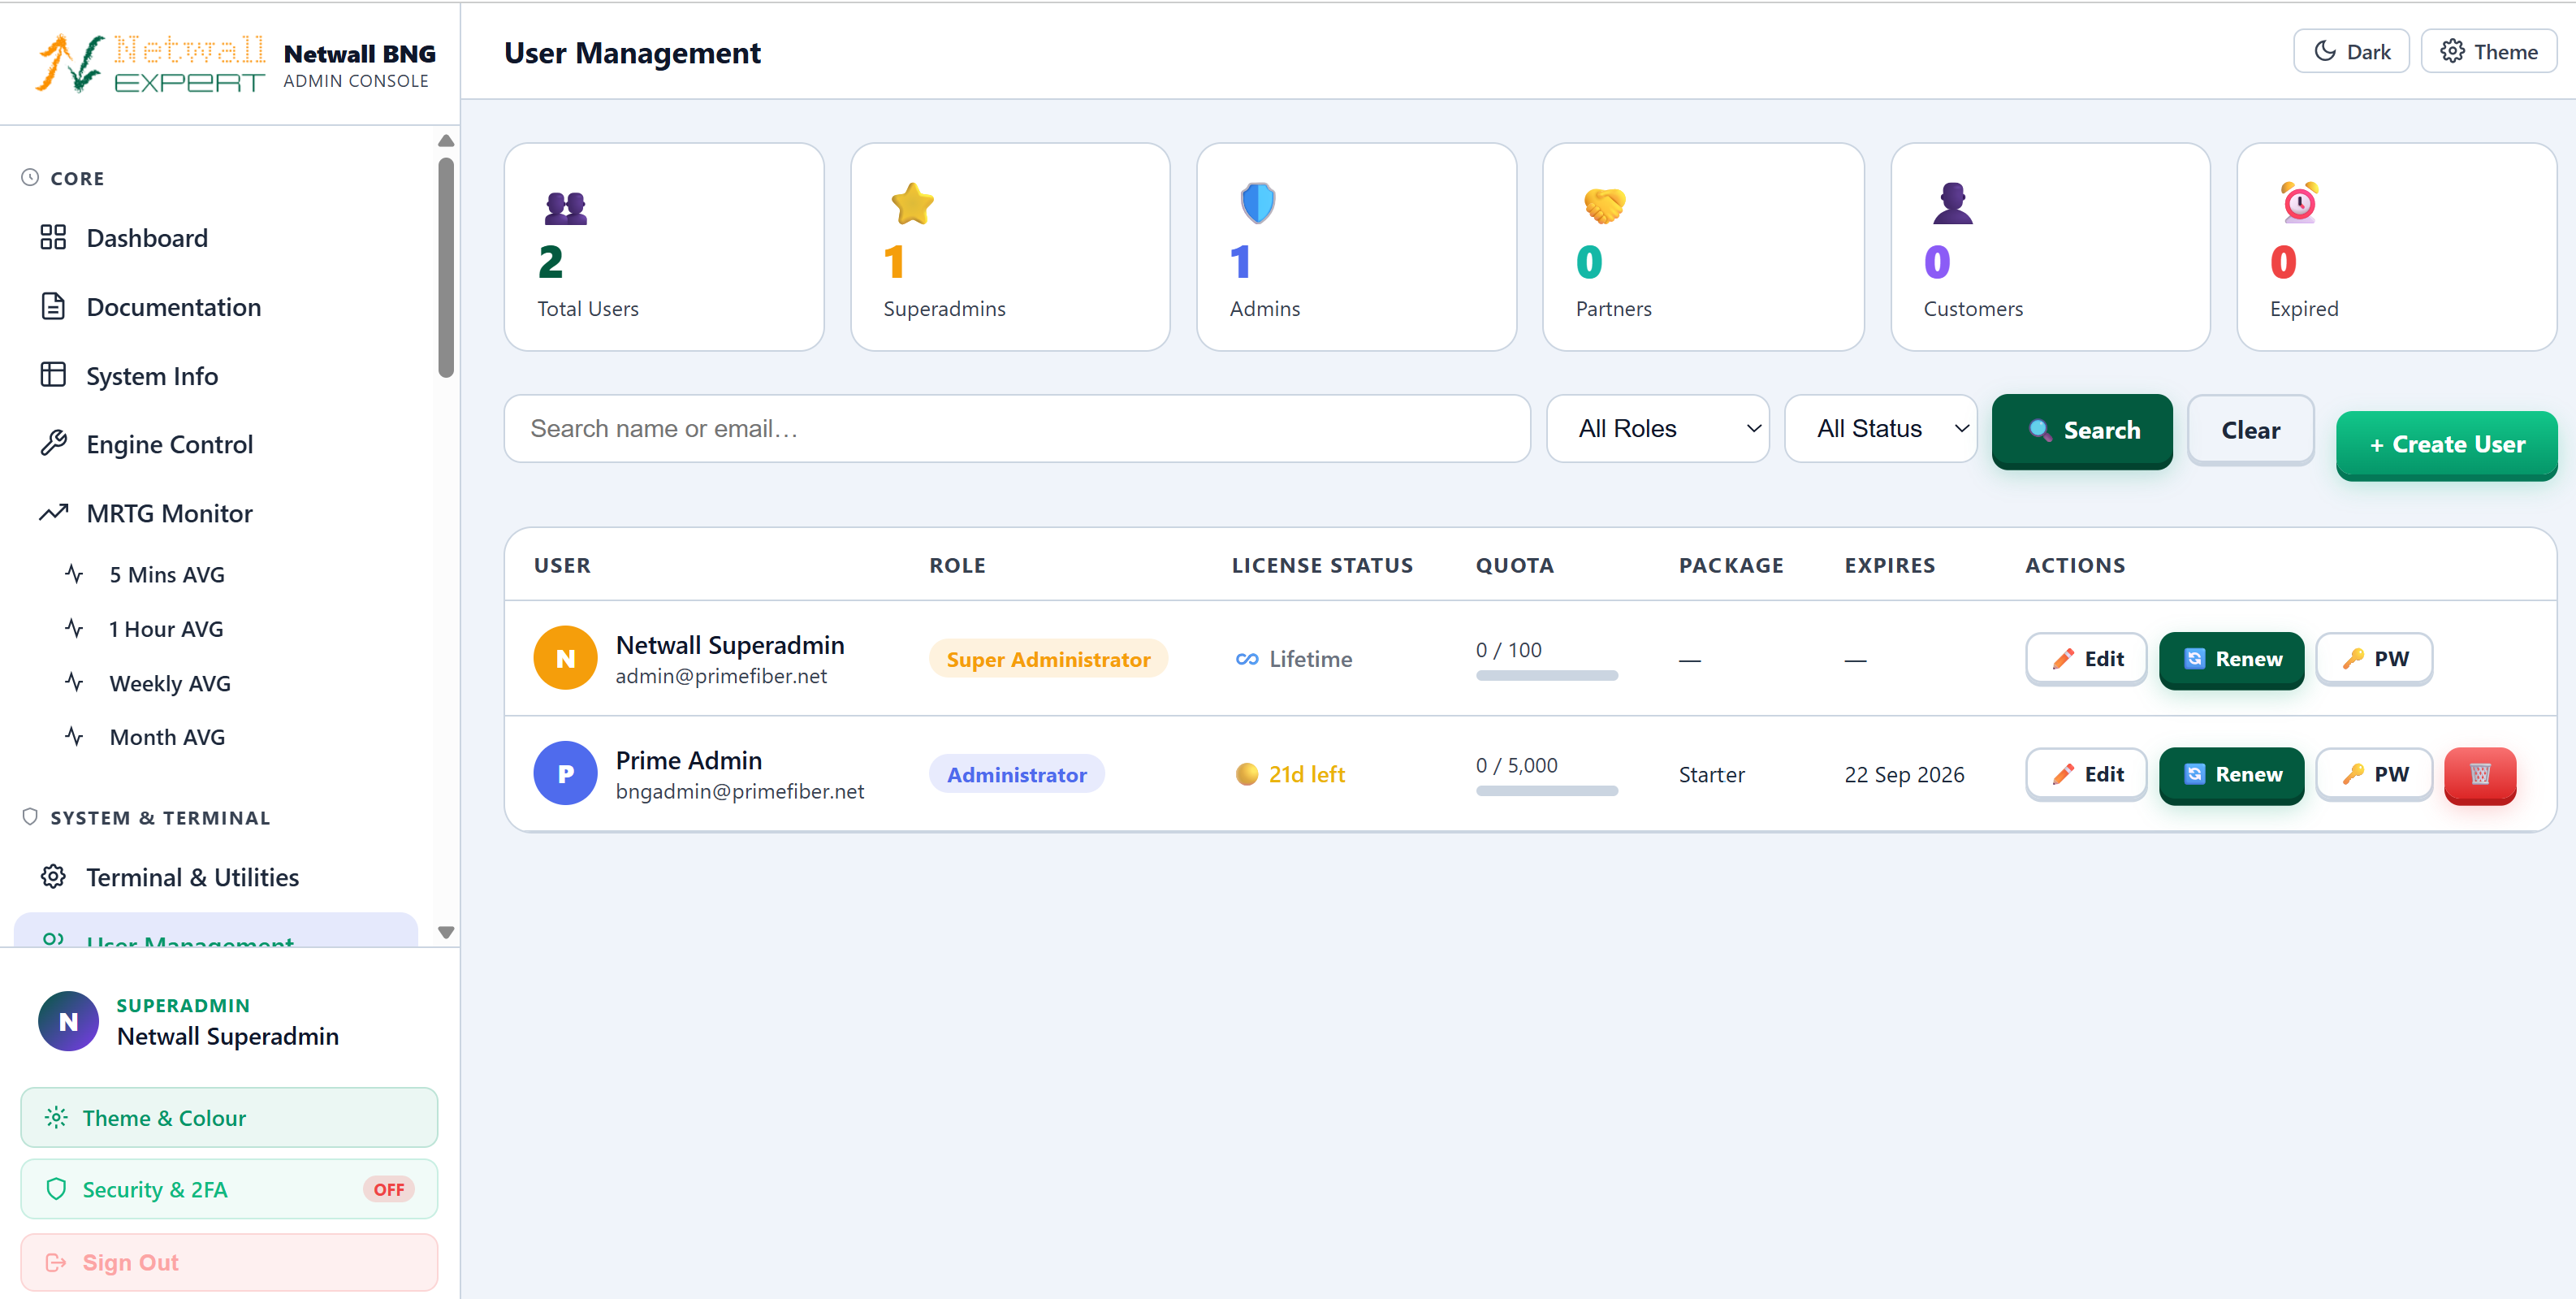Click the 0 / 100 quota progress bar
Screen dimensions: 2576x1299
pyautogui.click(x=1546, y=676)
